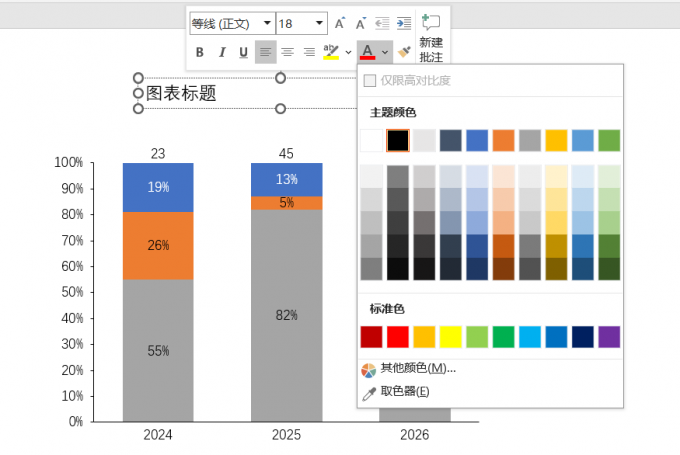The width and height of the screenshot is (680, 455).
Task: Choose green standard color swatch
Action: point(503,337)
